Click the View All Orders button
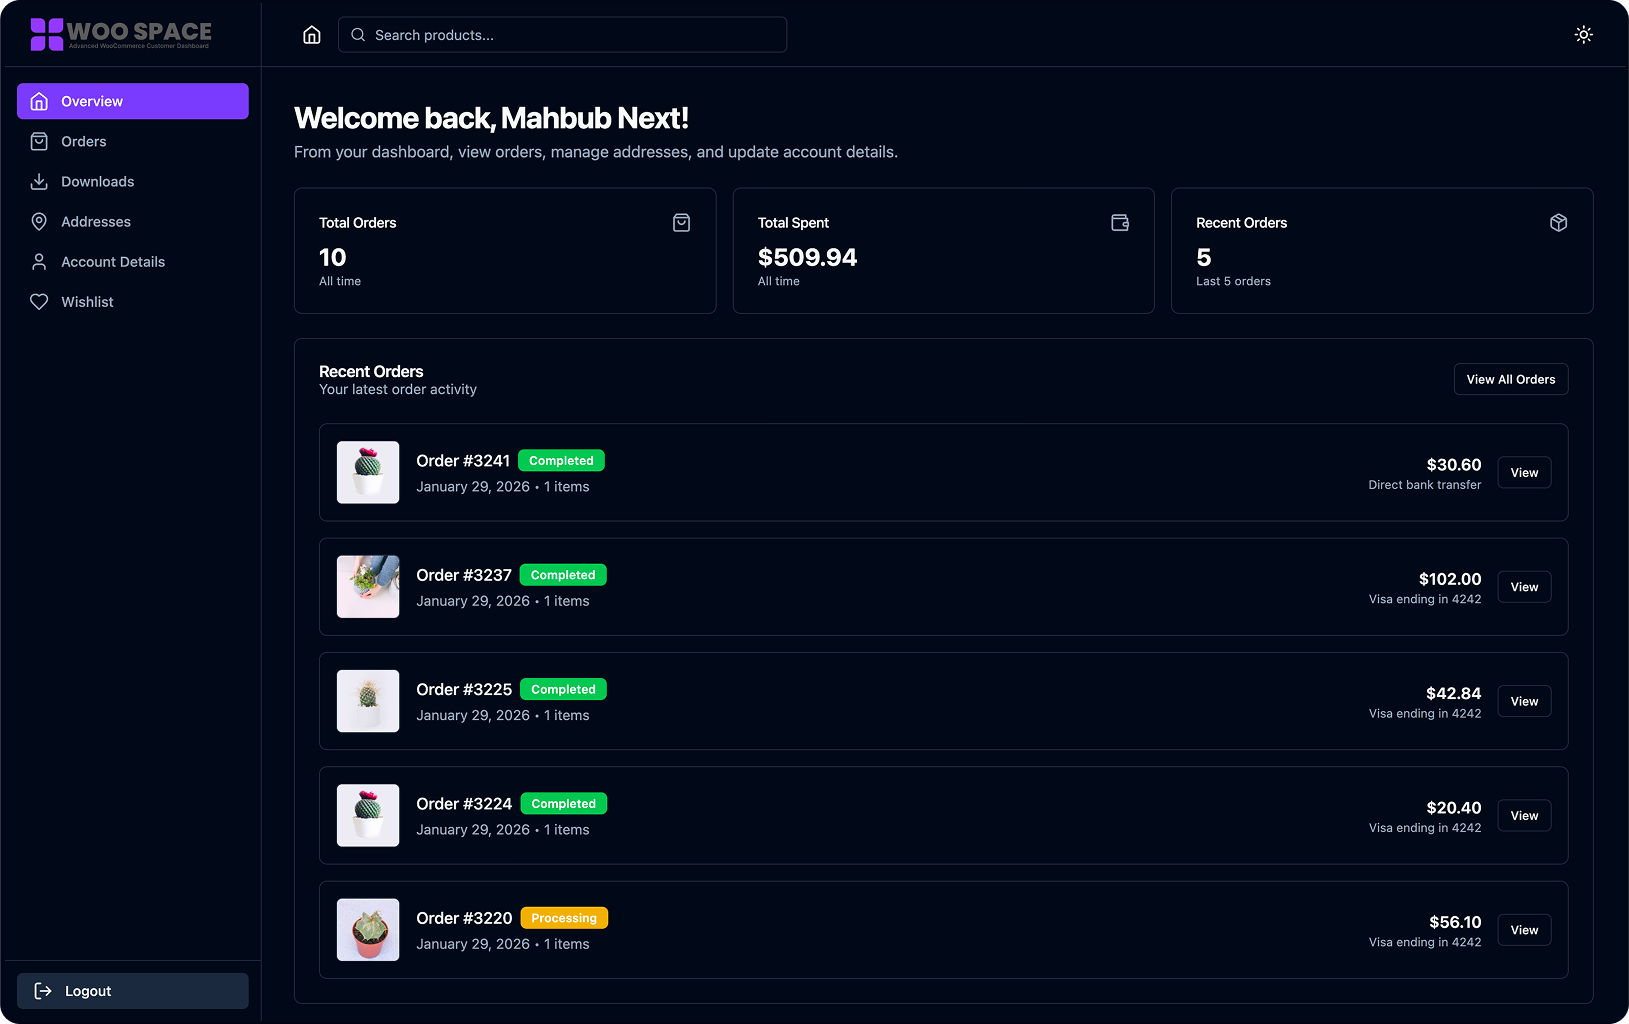 [1510, 379]
